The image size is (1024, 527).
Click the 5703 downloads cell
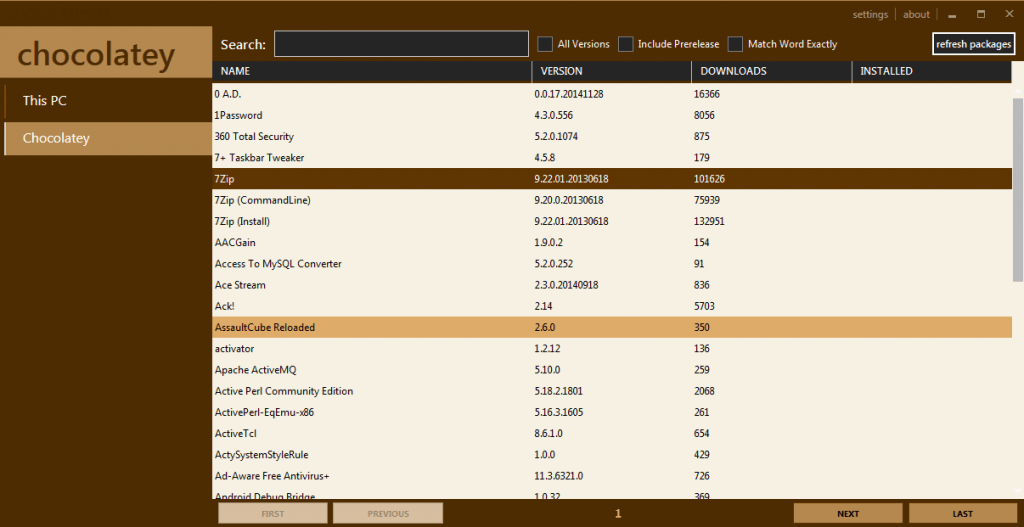point(704,306)
